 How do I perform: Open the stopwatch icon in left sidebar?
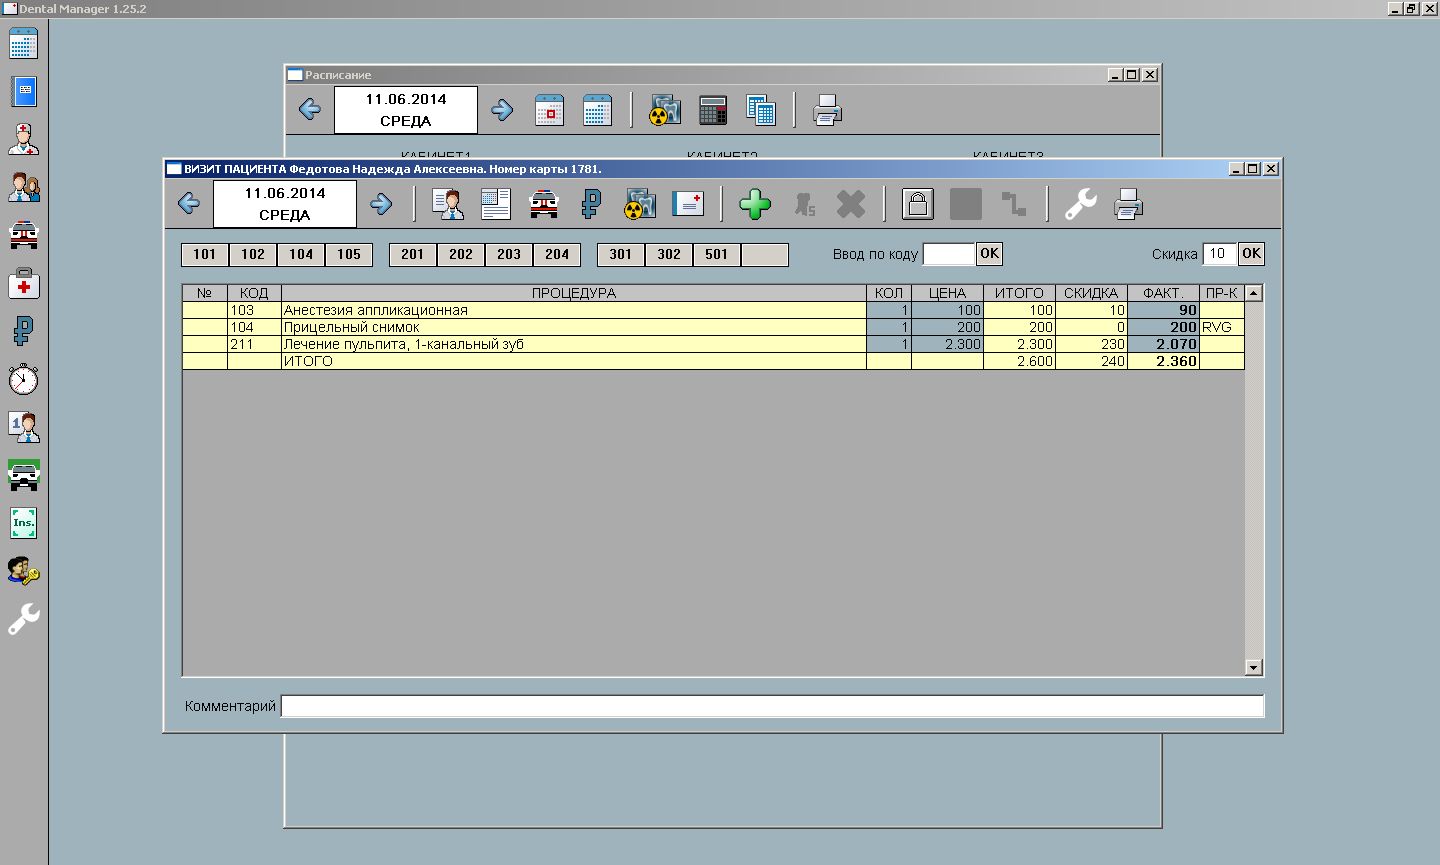(23, 380)
